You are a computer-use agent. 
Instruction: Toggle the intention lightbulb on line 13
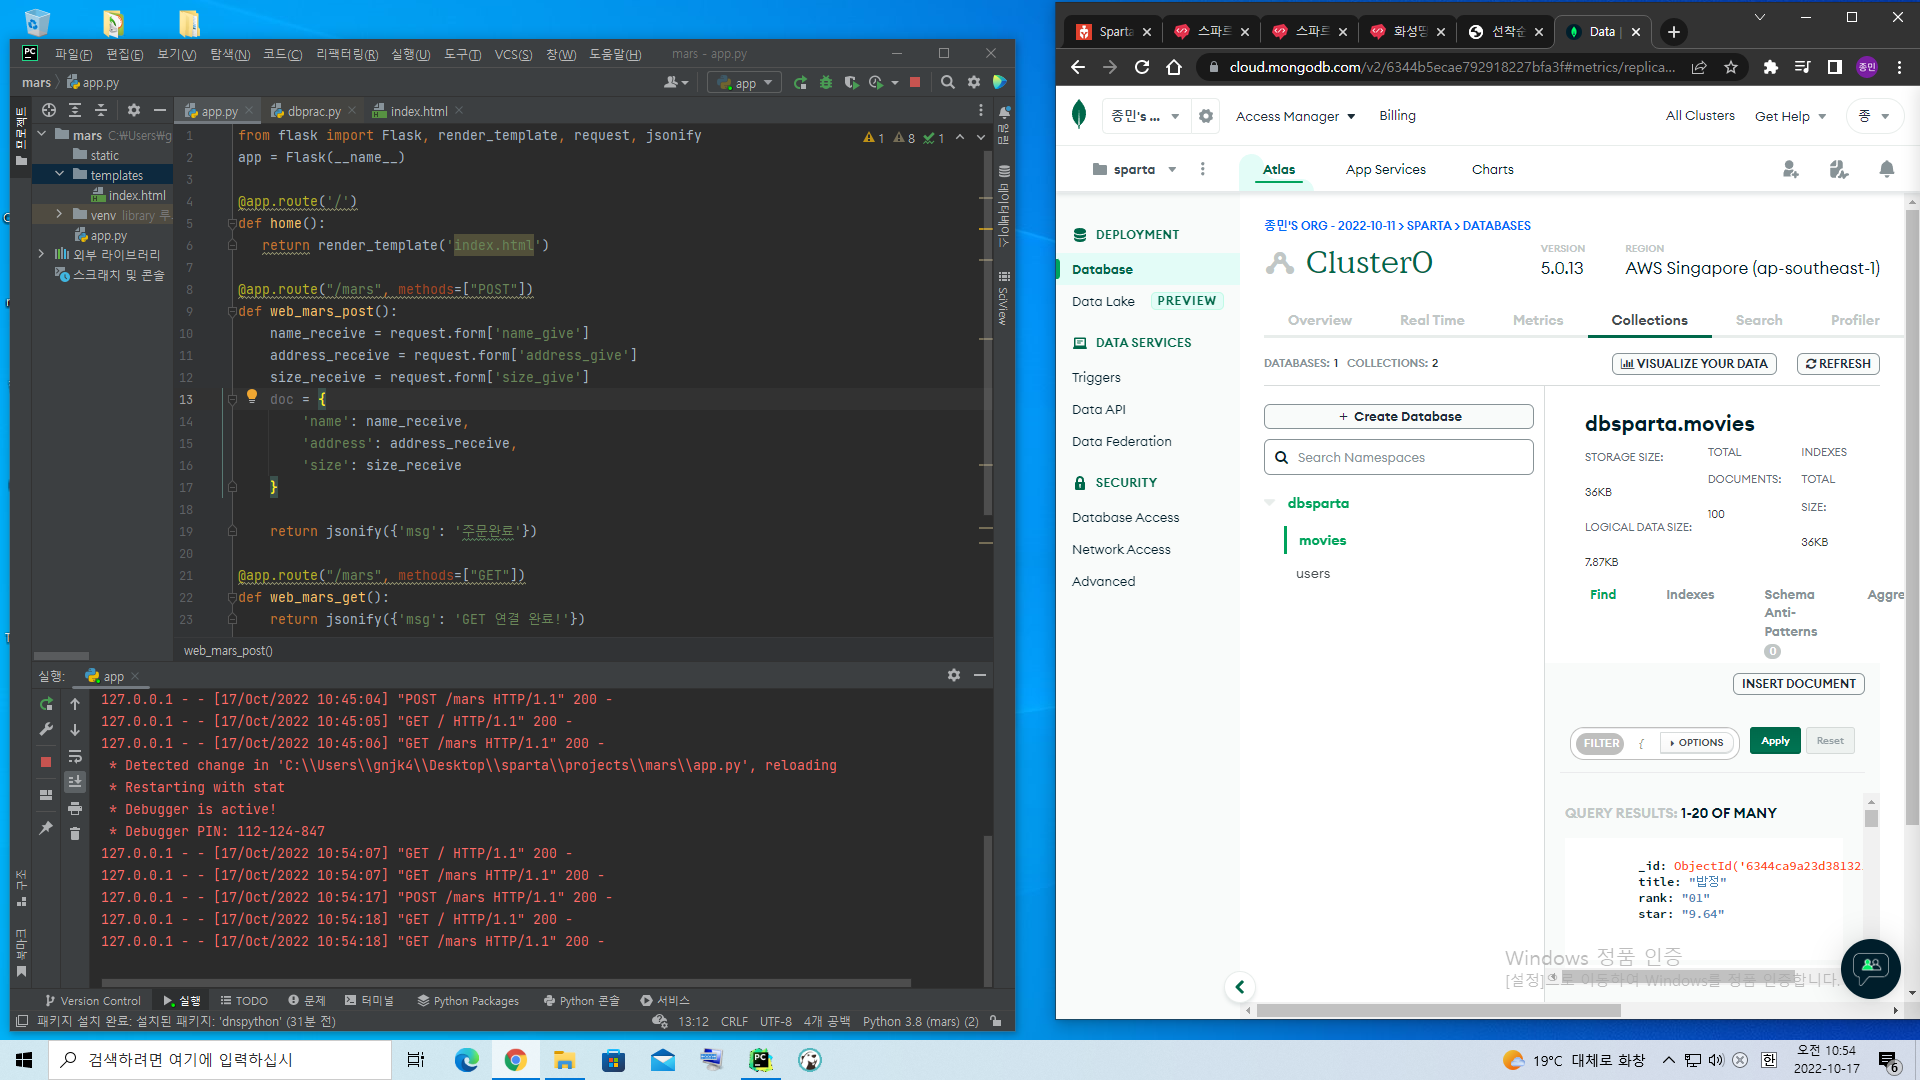point(252,397)
